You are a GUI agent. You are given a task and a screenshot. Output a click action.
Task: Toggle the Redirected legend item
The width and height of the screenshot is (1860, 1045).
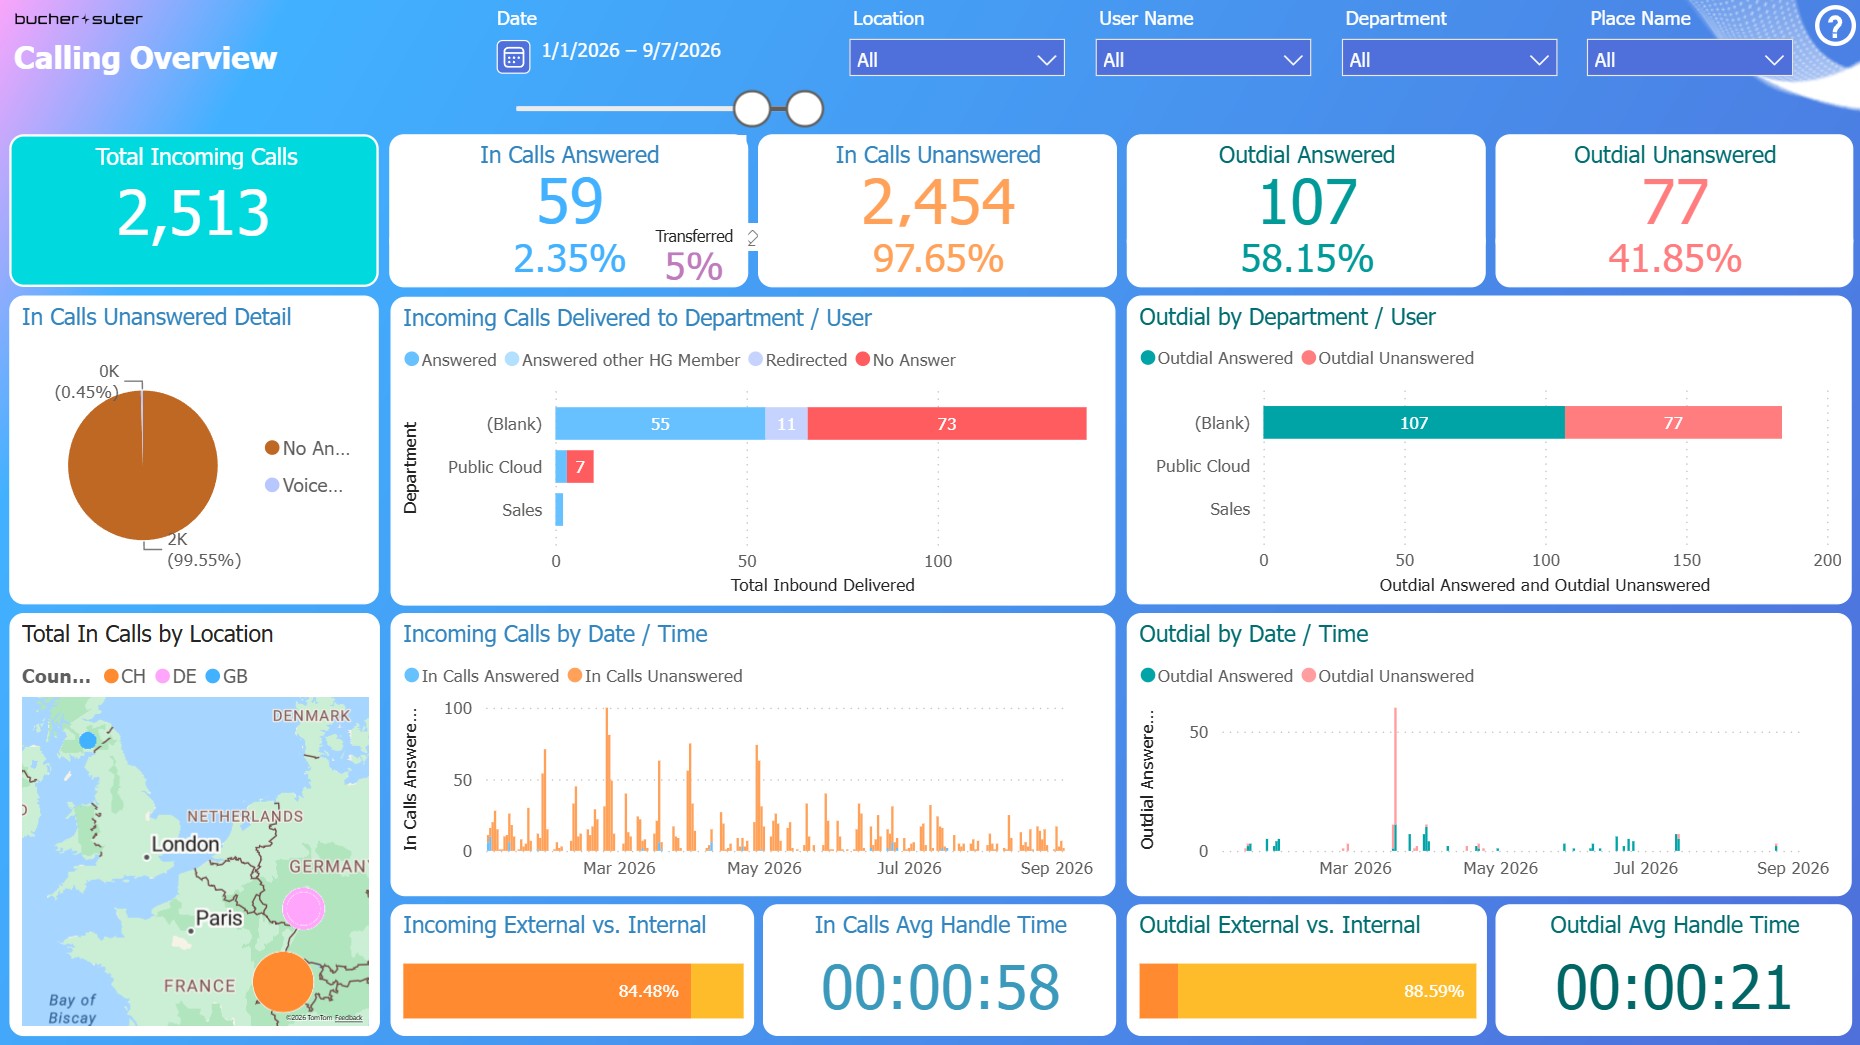click(797, 360)
